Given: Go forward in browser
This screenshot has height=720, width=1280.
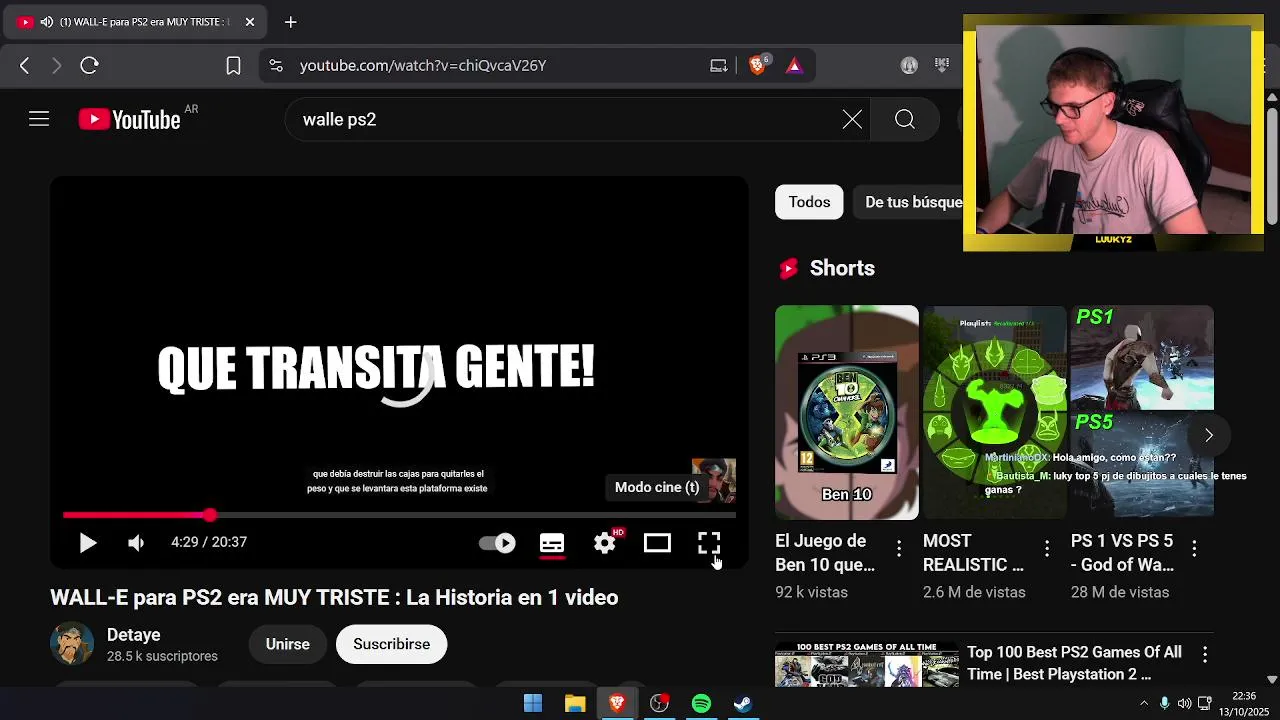Looking at the screenshot, I should click(56, 65).
